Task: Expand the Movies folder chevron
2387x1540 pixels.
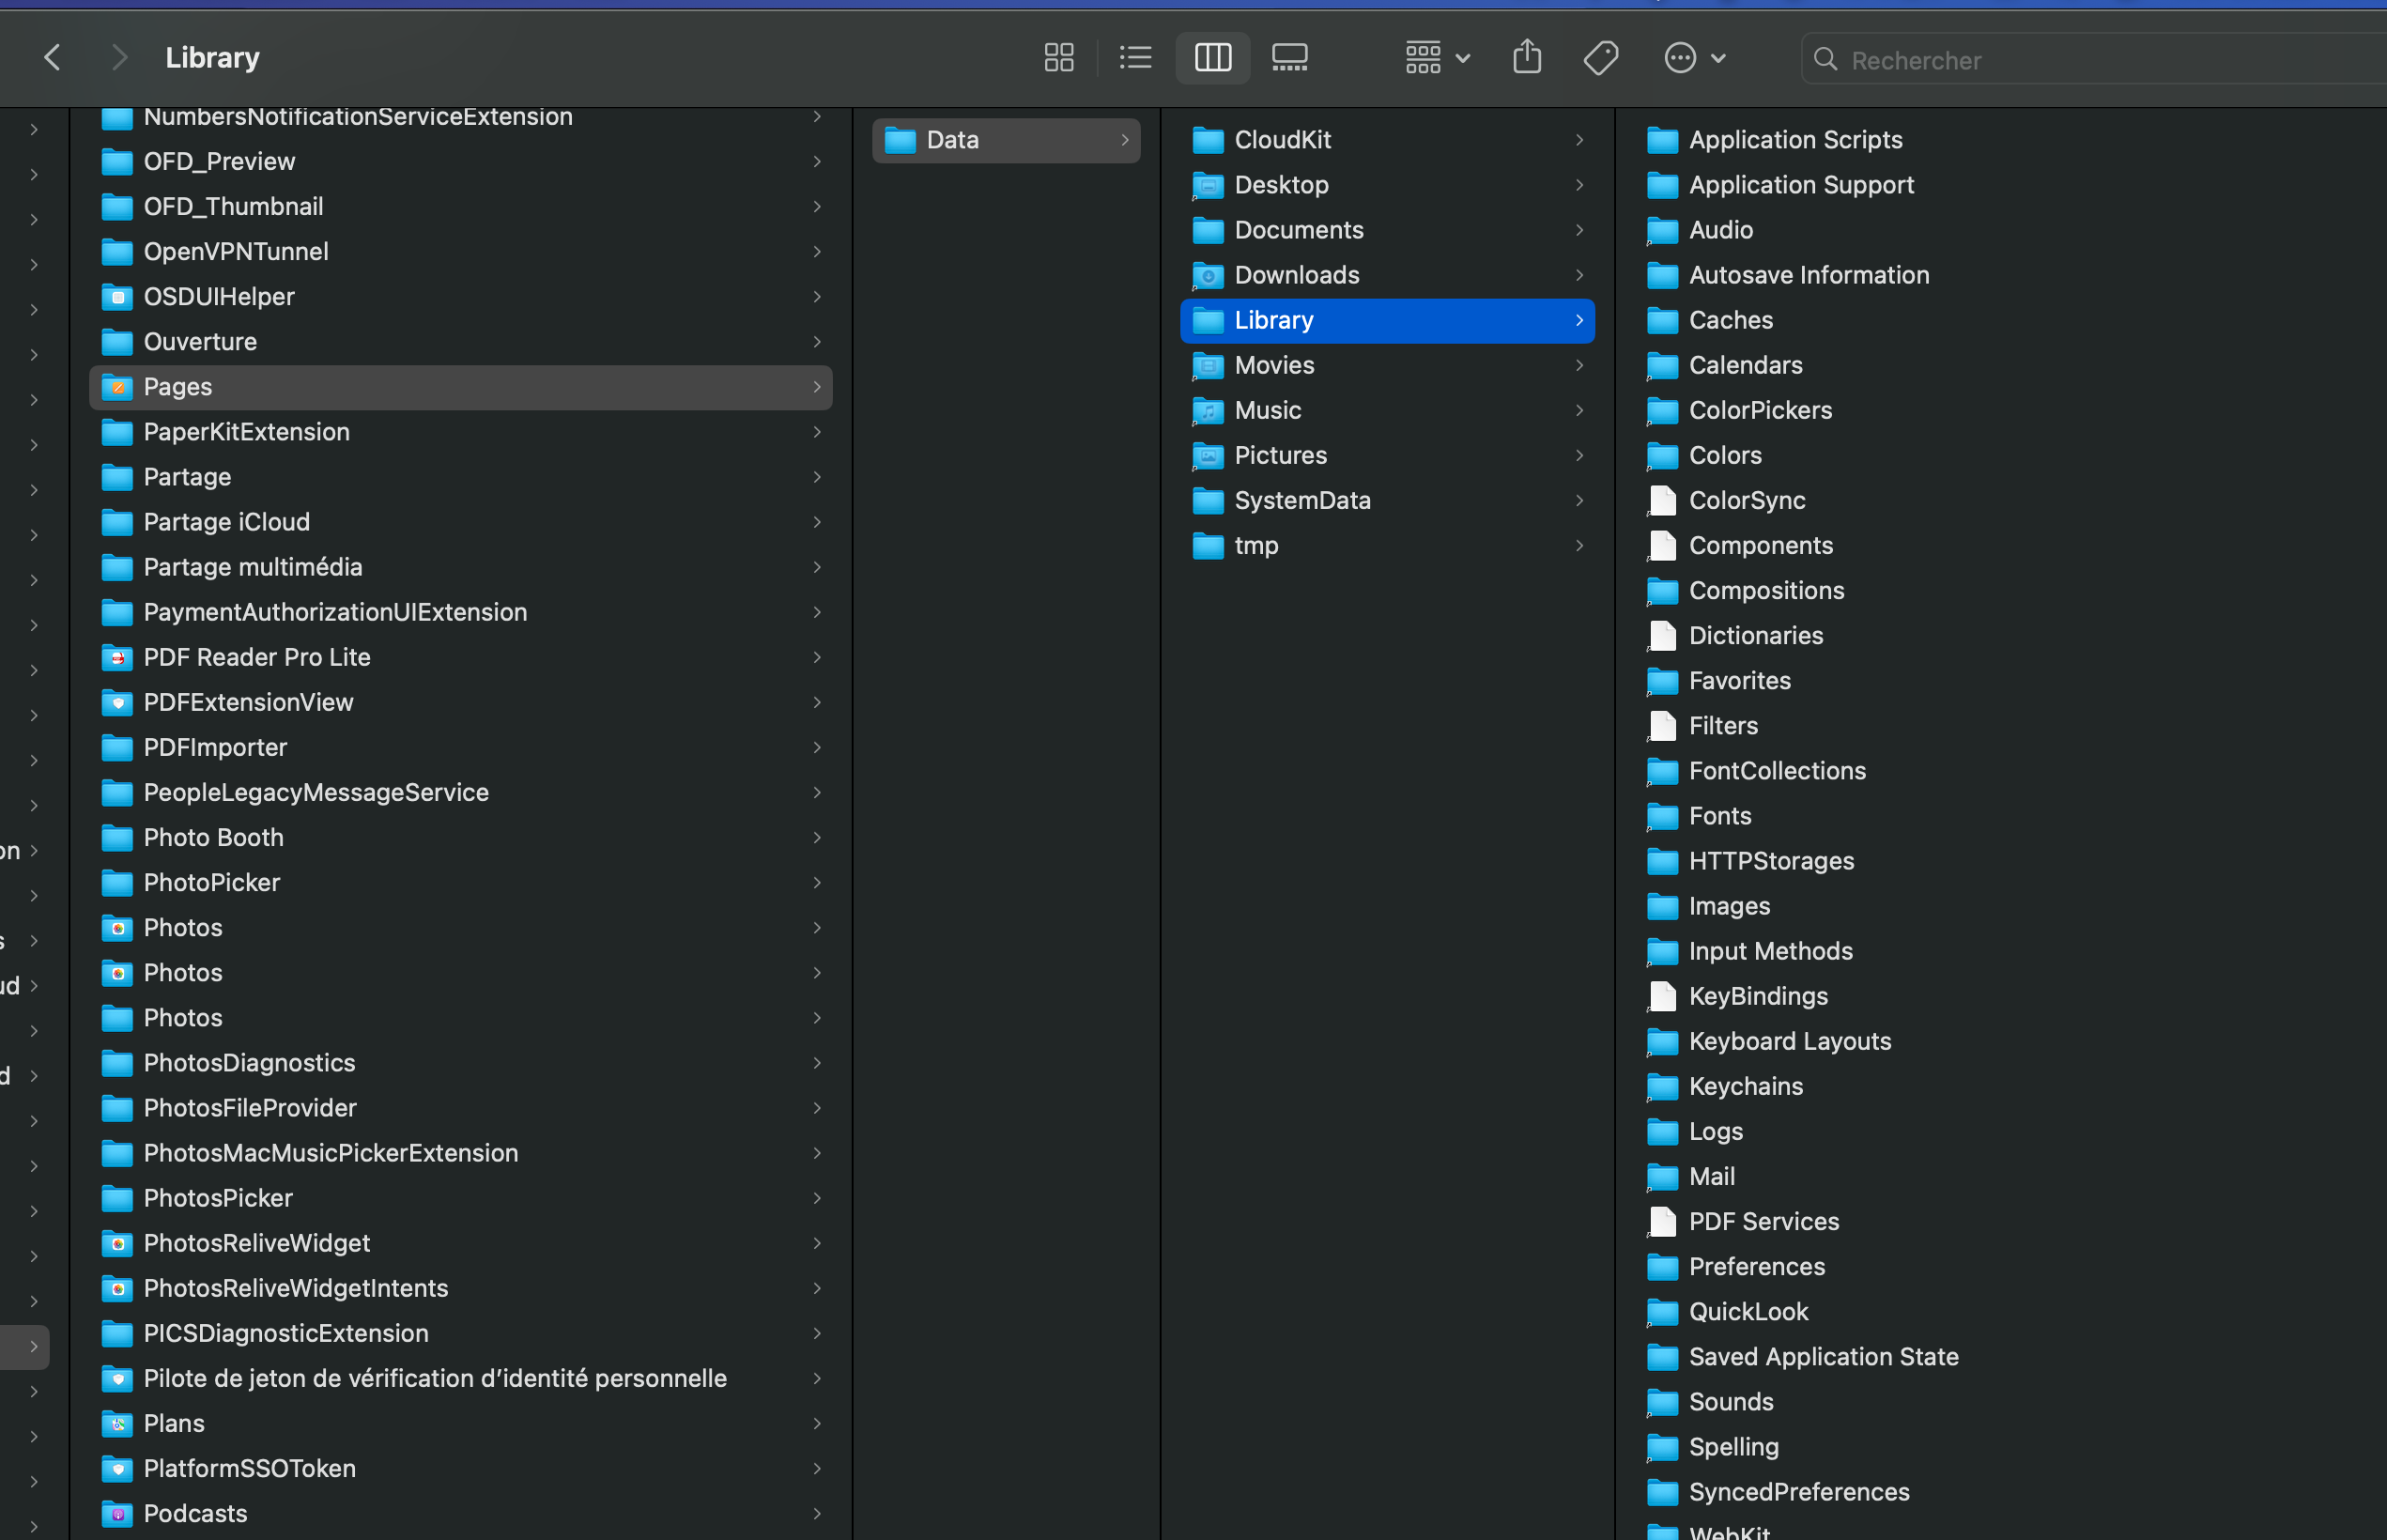Action: point(1579,365)
